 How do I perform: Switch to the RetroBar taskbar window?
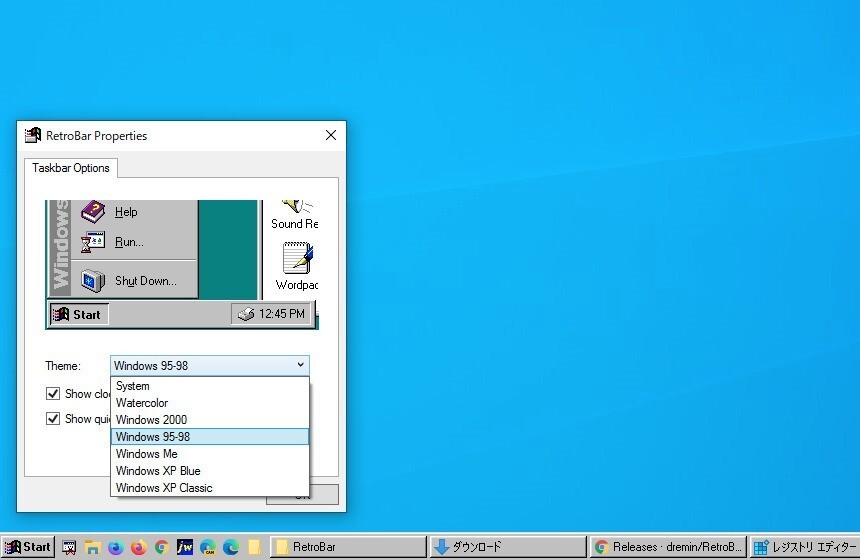point(348,547)
